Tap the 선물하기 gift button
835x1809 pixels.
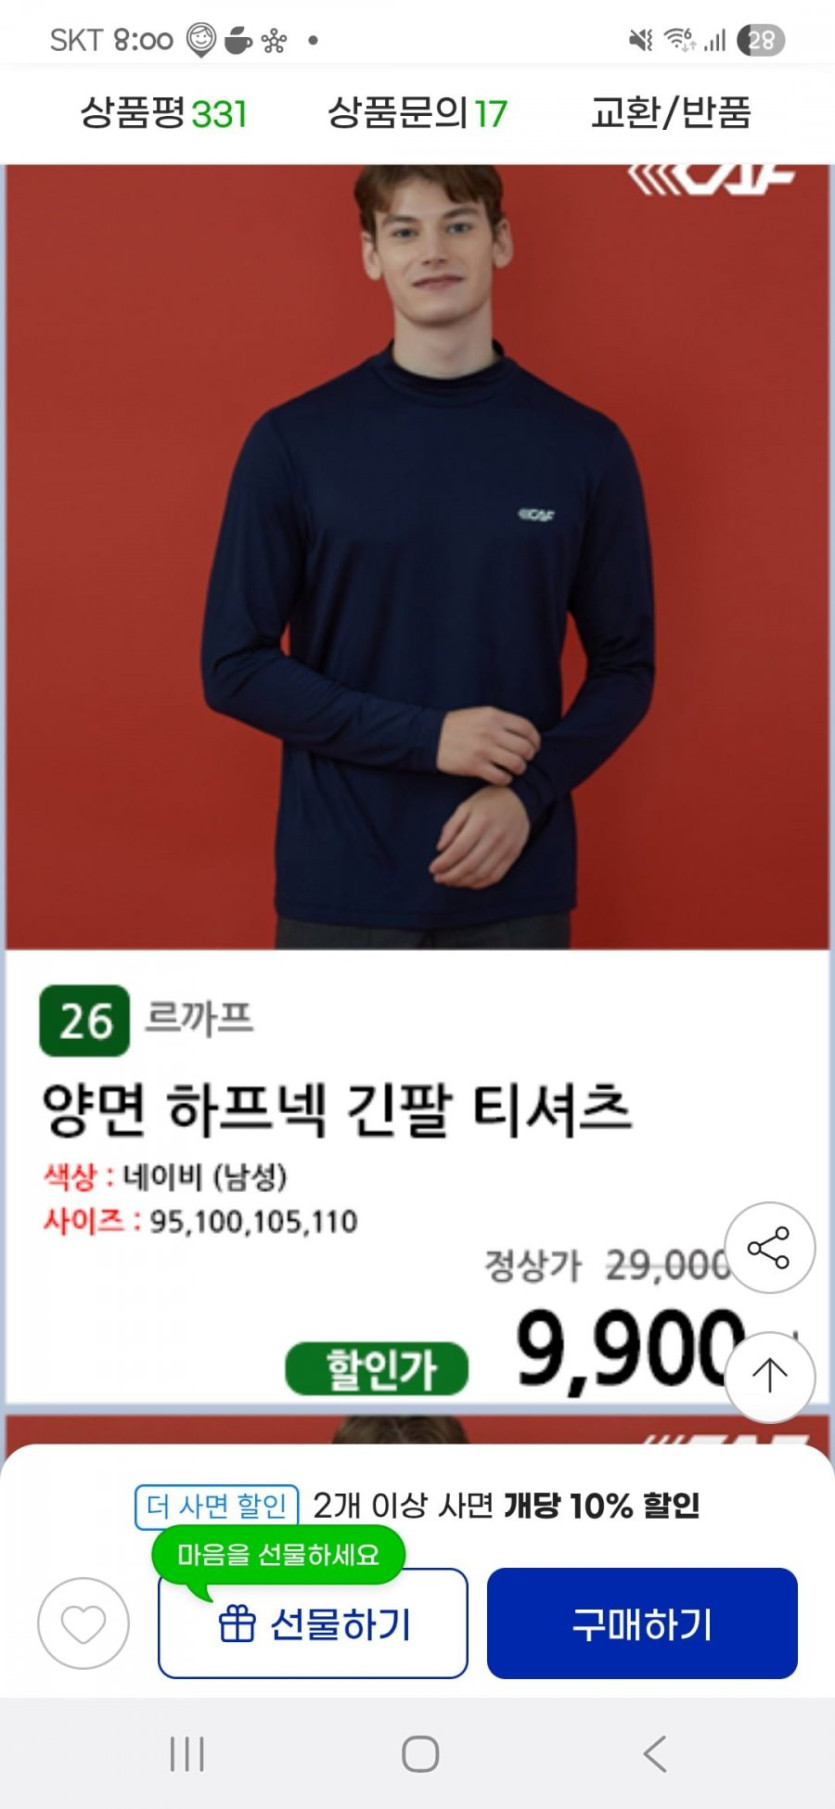point(313,1623)
